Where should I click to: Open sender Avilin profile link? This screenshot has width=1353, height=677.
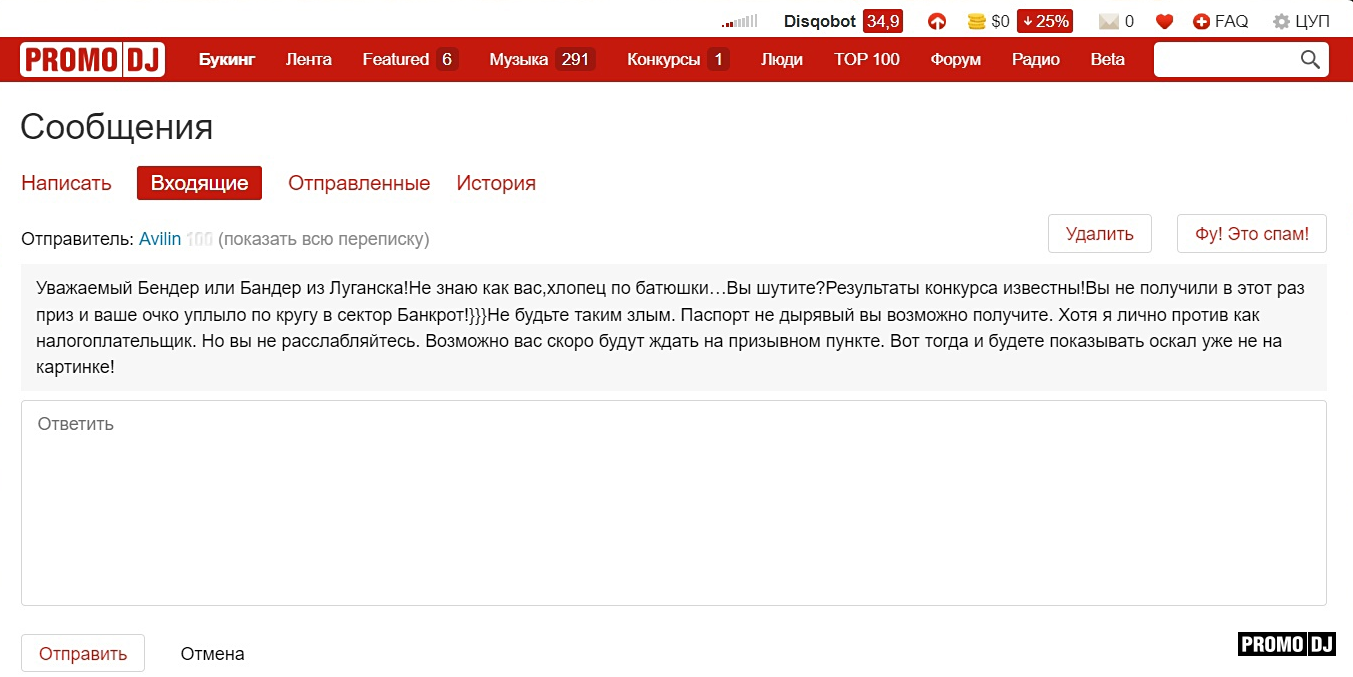coord(160,239)
